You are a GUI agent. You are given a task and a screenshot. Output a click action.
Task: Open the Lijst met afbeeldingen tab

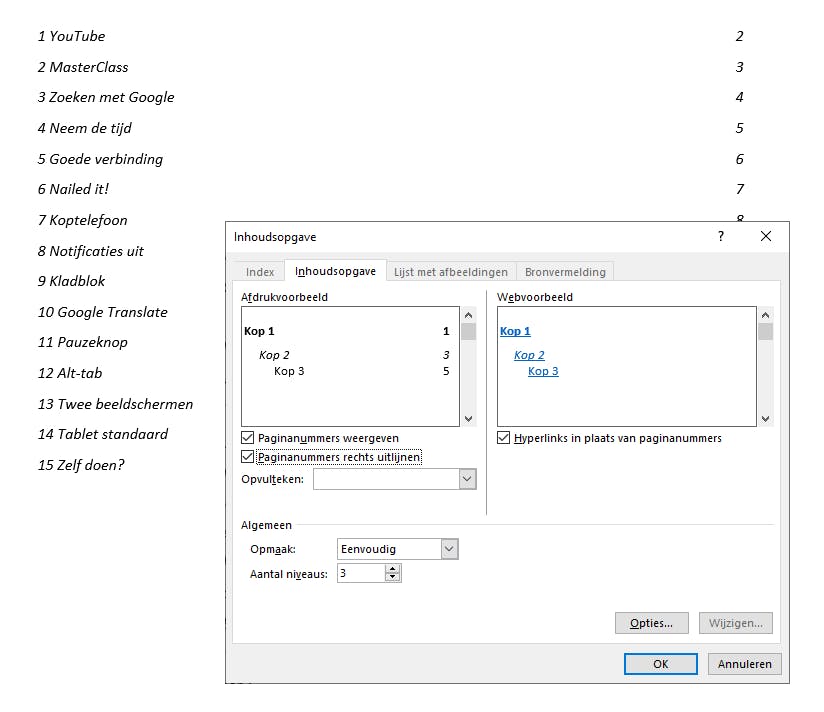[x=450, y=272]
